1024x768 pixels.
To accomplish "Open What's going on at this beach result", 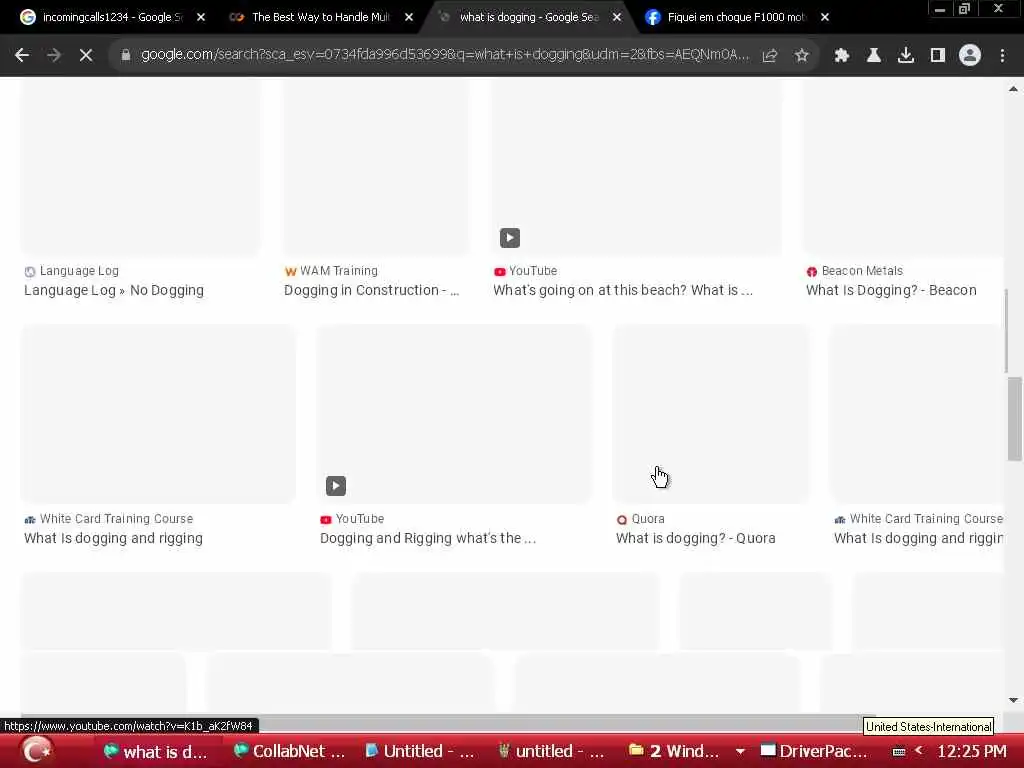I will tap(623, 290).
